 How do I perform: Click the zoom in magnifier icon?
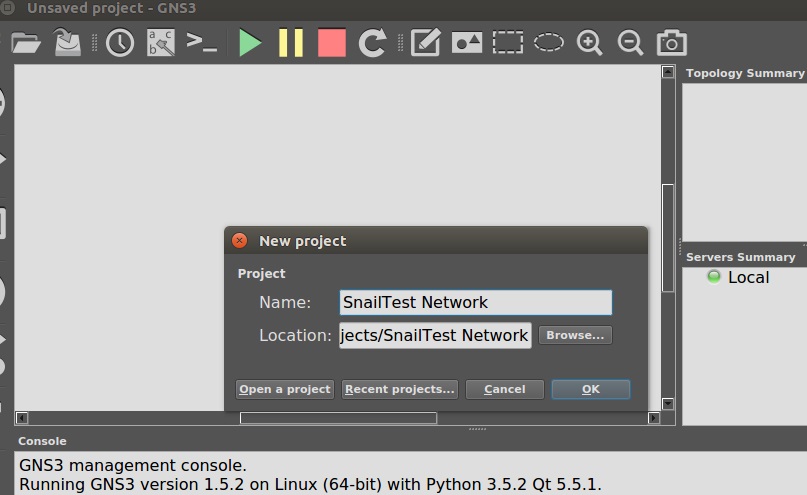[x=590, y=43]
